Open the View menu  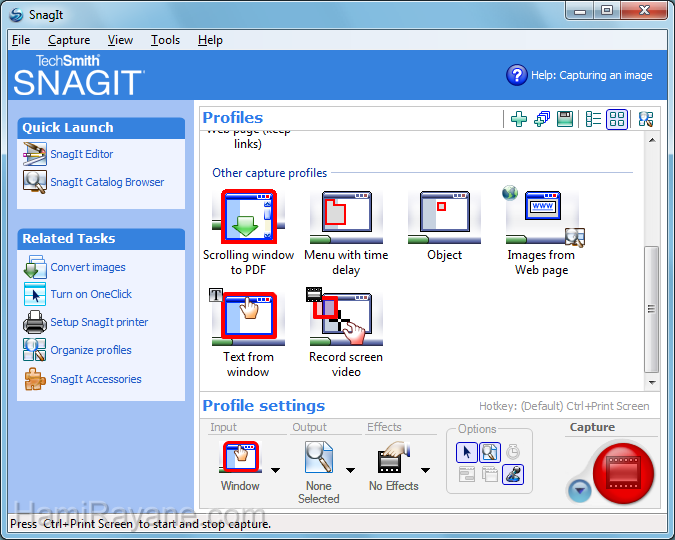click(x=120, y=40)
